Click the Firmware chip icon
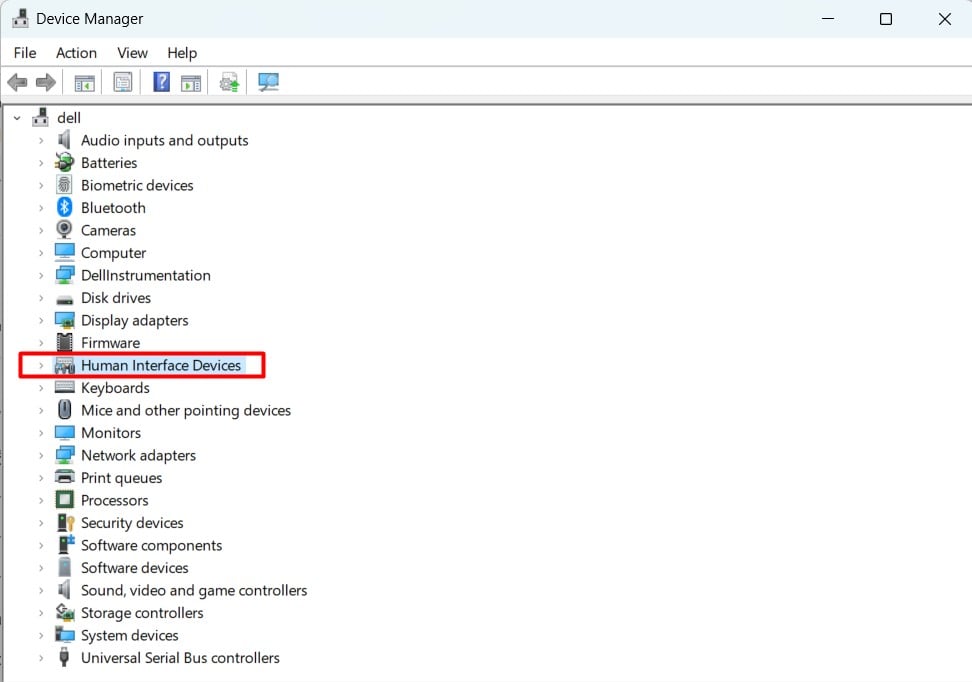The image size is (972, 682). (64, 342)
